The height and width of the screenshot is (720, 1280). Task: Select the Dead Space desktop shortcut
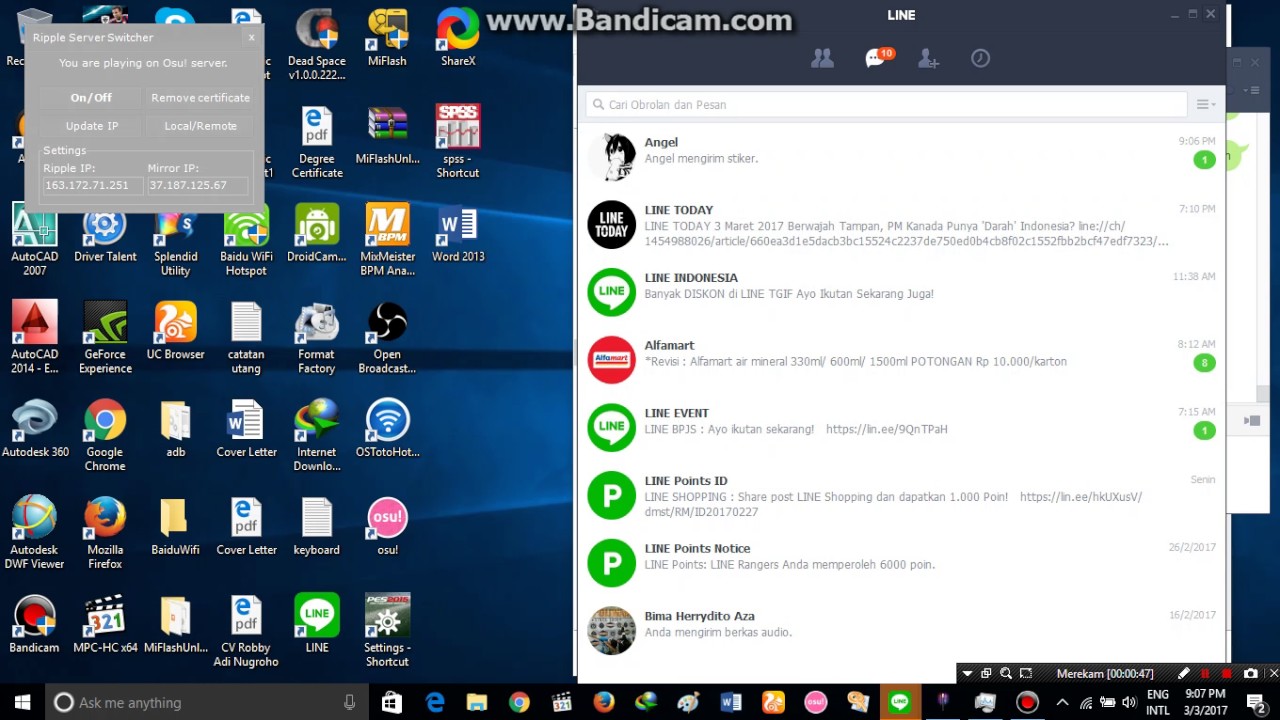tap(316, 45)
